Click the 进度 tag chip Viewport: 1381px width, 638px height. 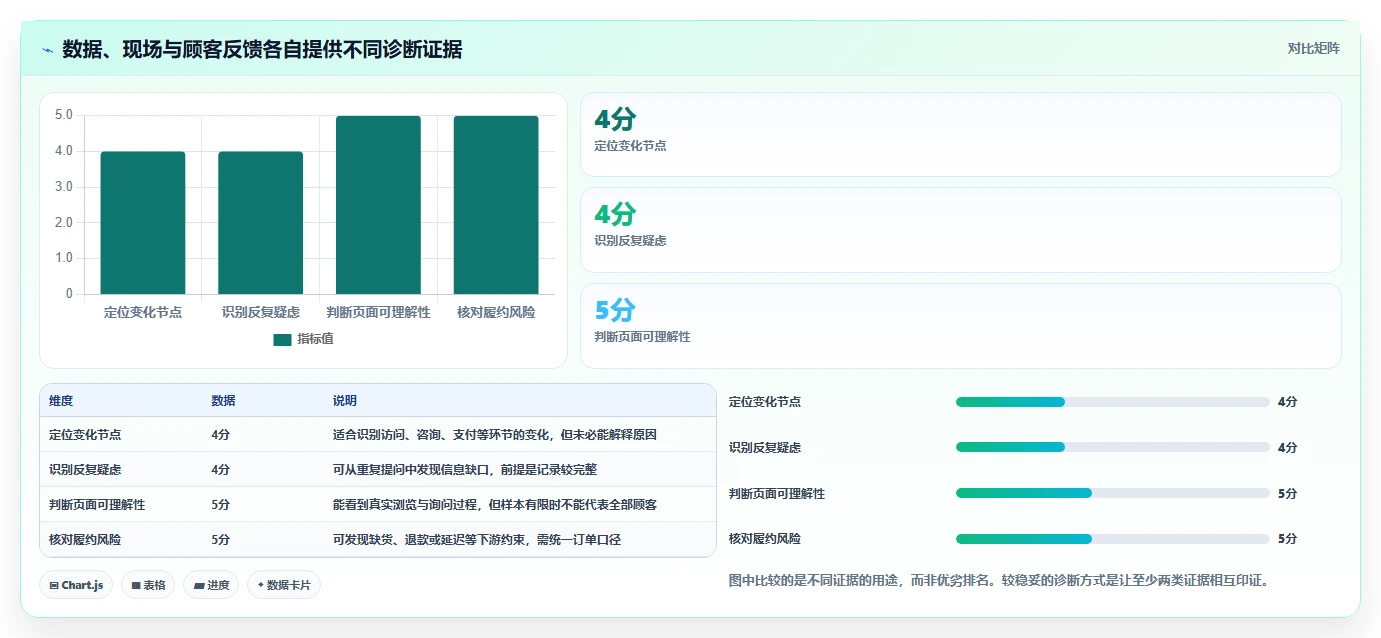click(x=211, y=585)
